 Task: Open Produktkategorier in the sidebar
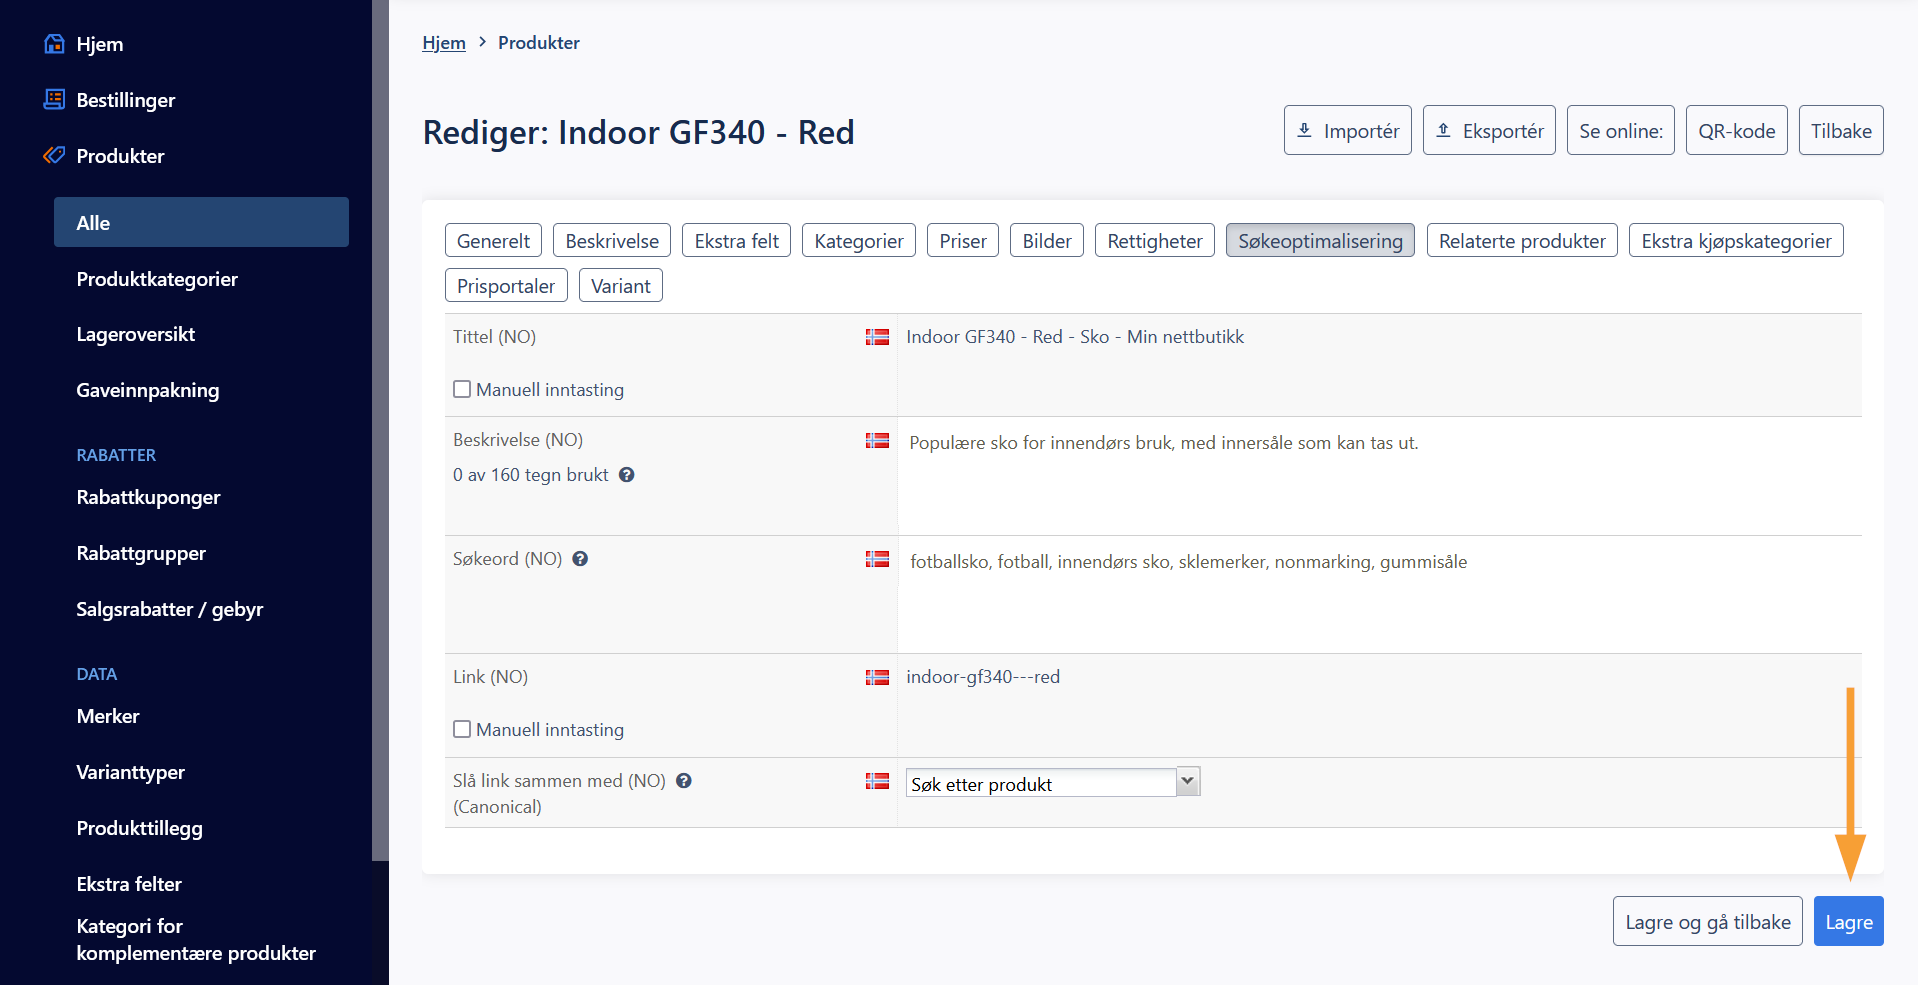point(157,279)
